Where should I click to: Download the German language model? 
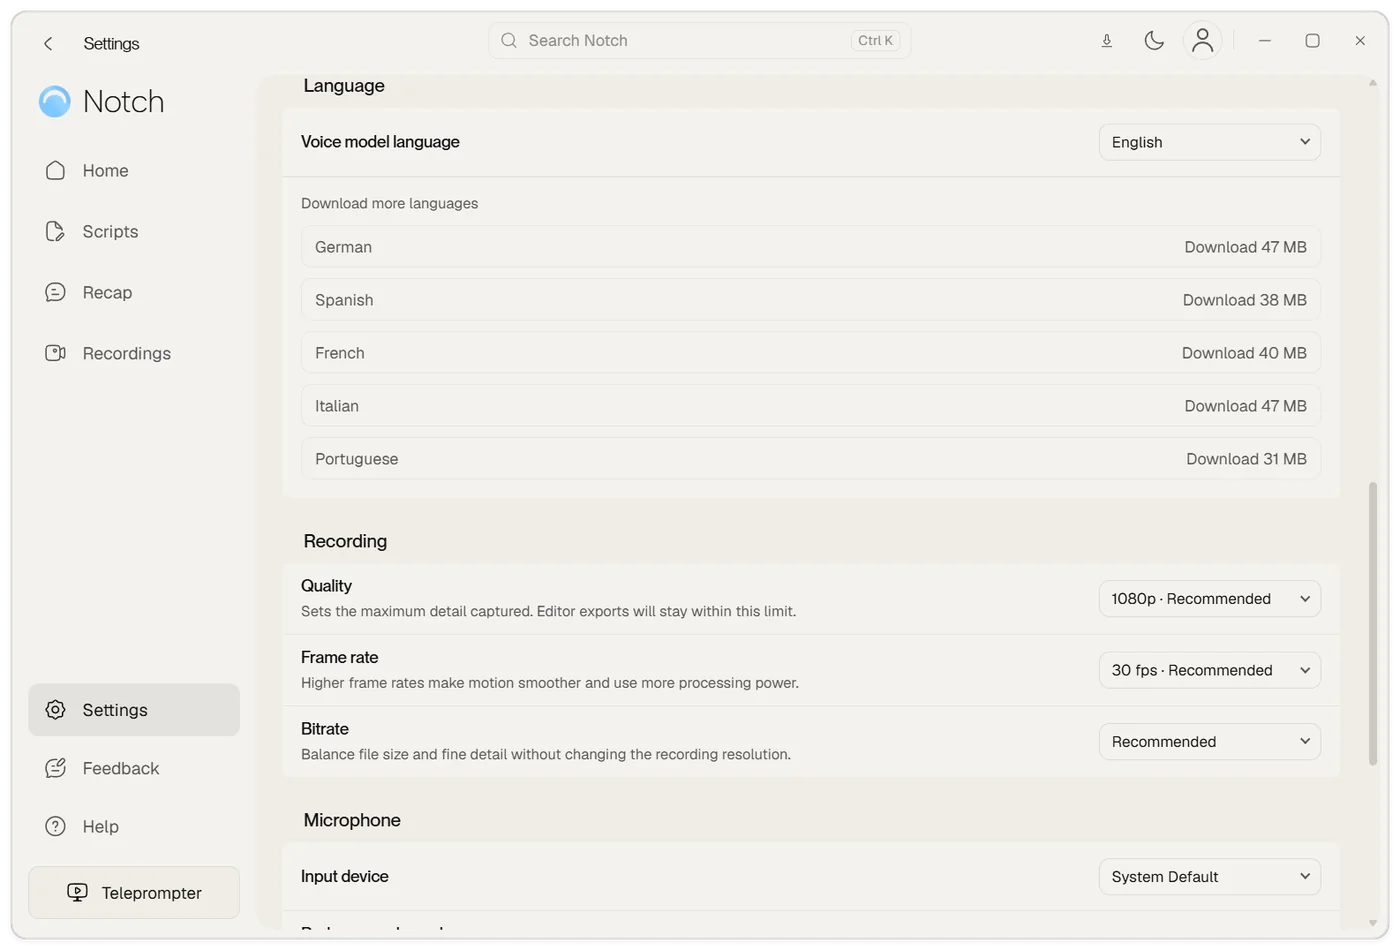pyautogui.click(x=1245, y=247)
